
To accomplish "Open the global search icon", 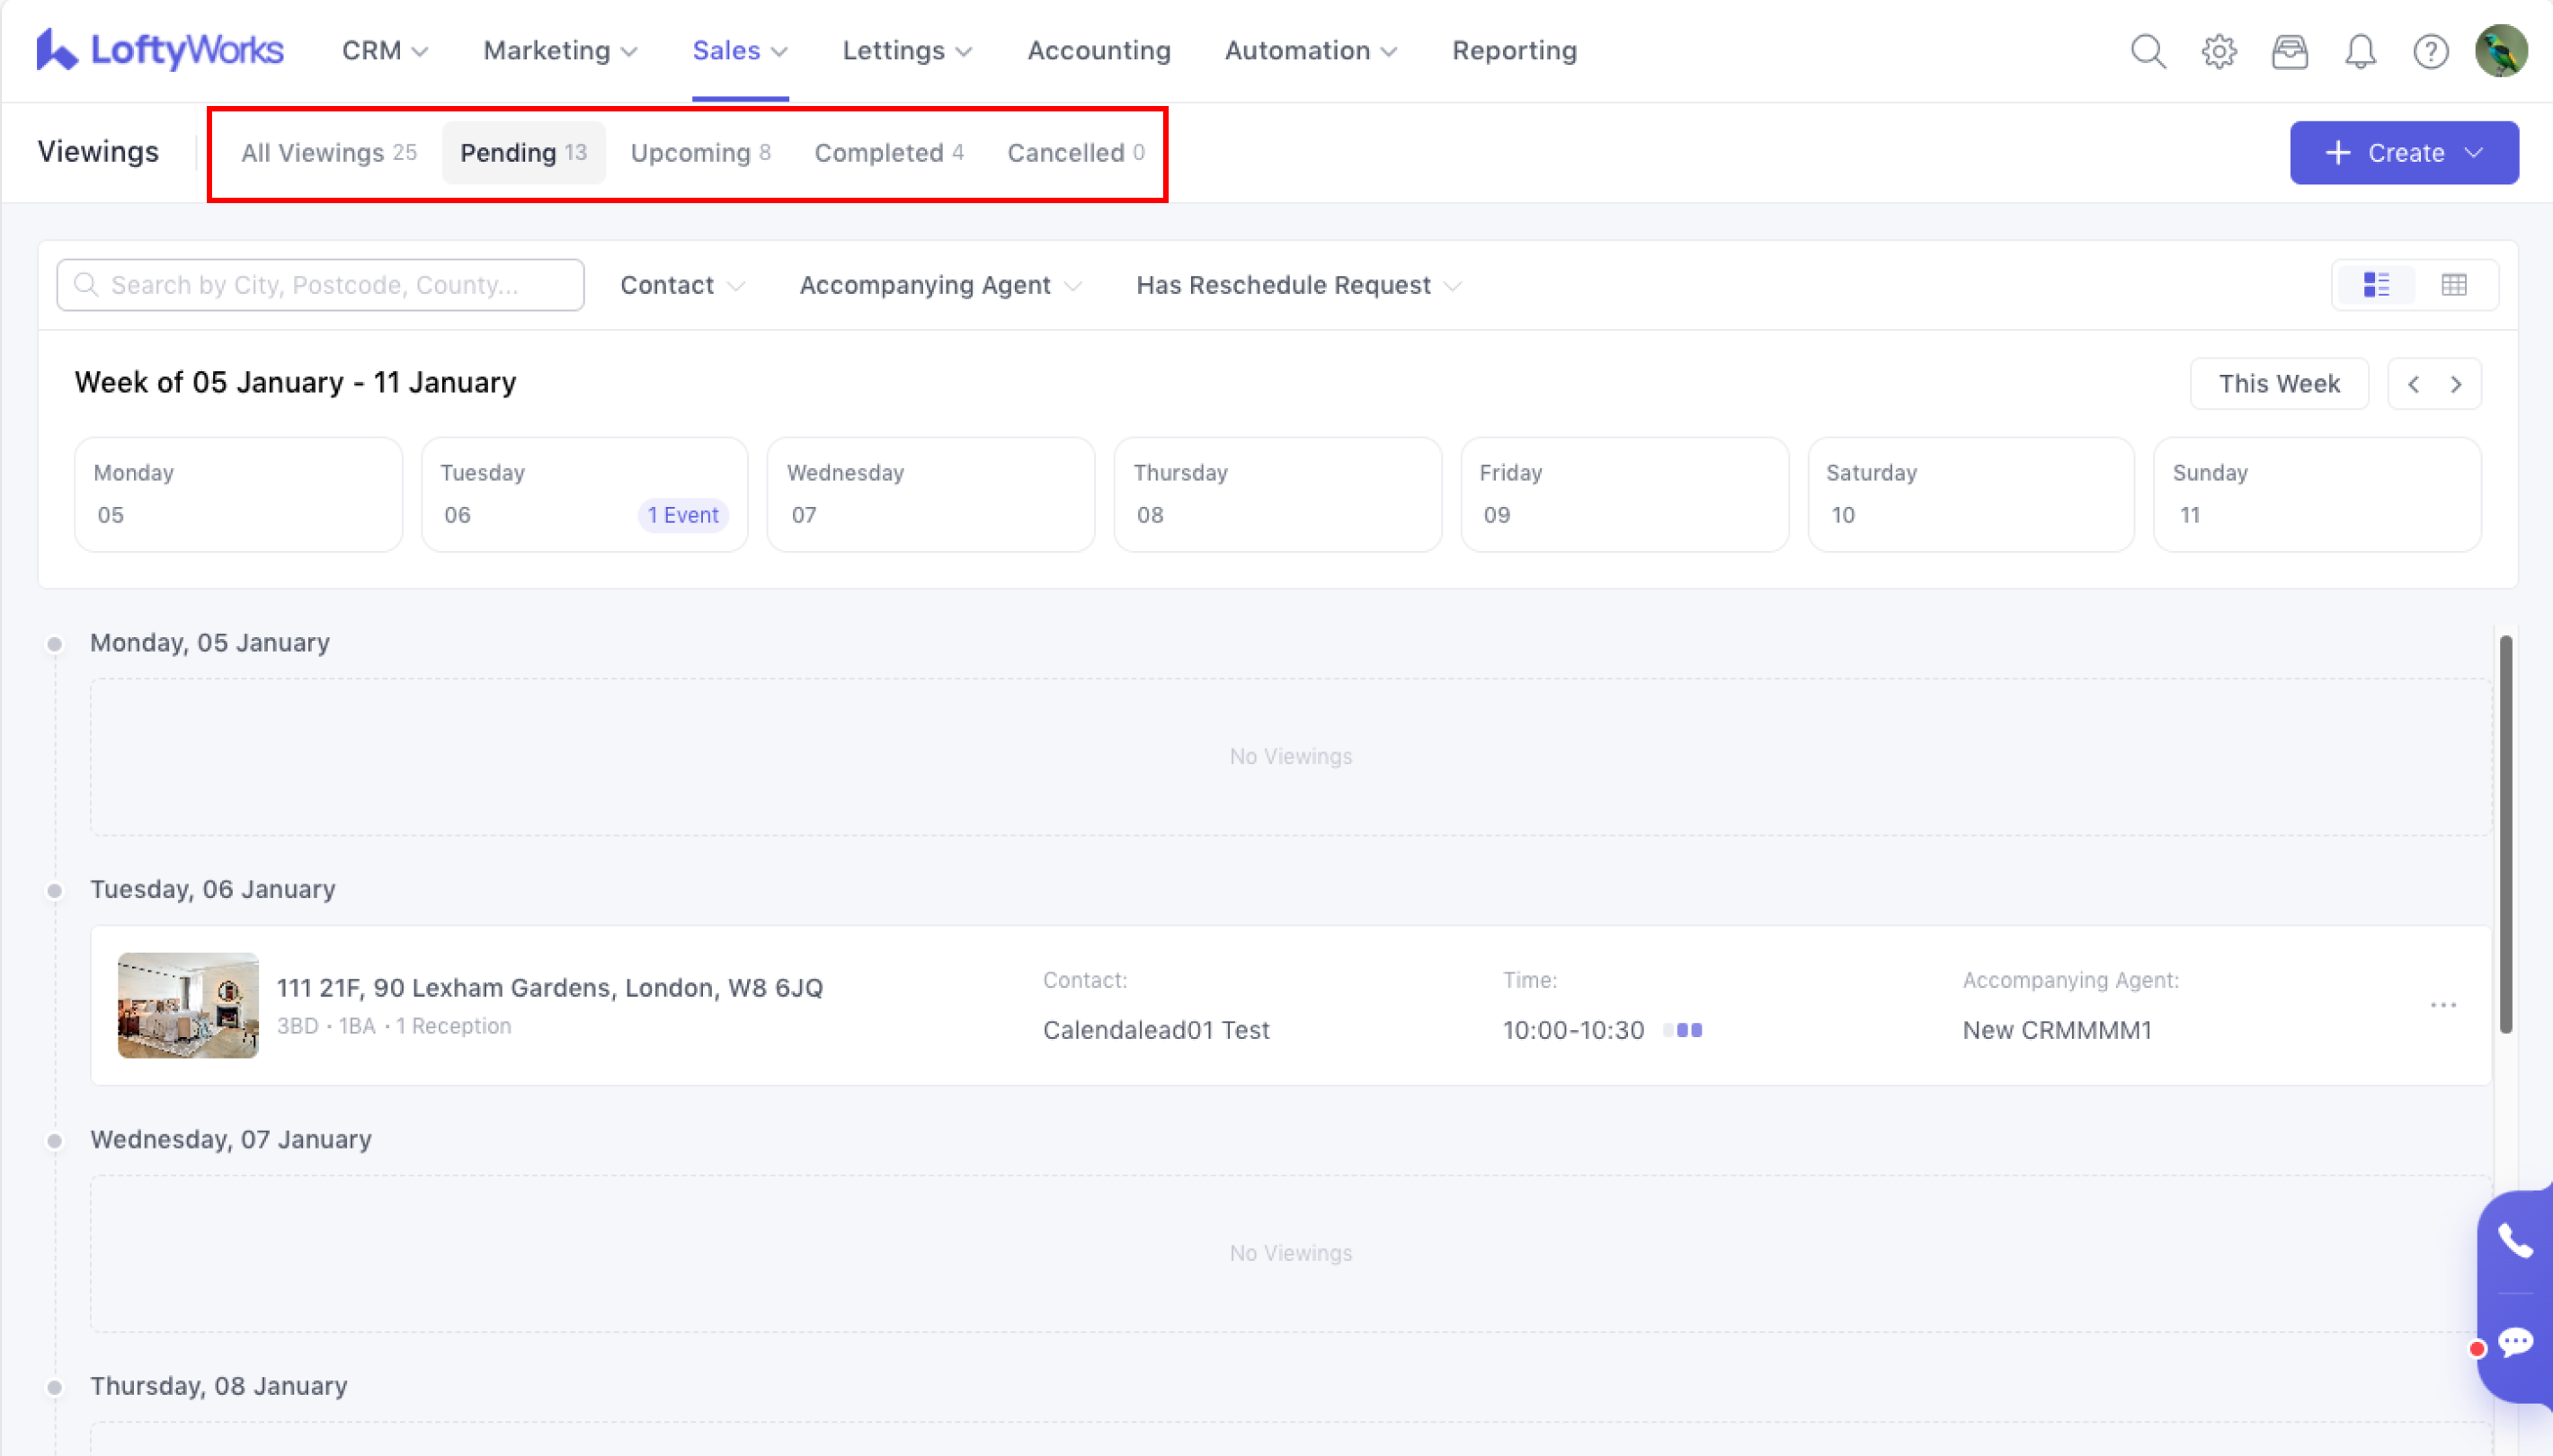I will (2147, 51).
